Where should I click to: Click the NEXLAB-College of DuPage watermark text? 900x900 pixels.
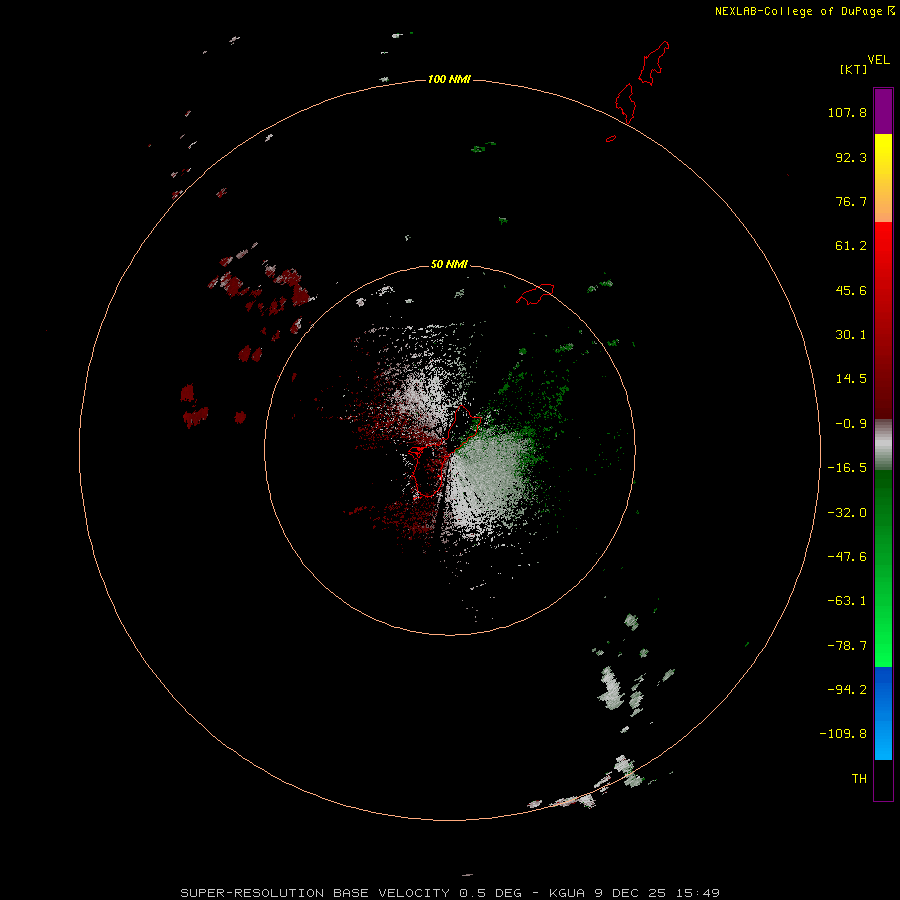(x=804, y=11)
